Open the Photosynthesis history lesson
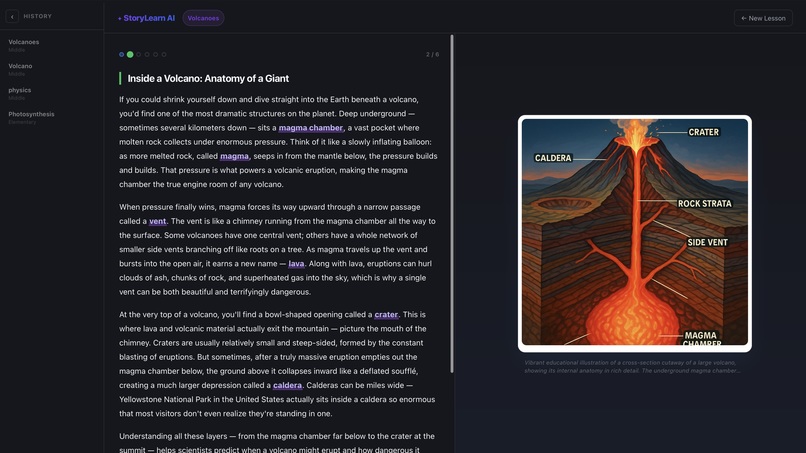The width and height of the screenshot is (806, 453). (31, 118)
